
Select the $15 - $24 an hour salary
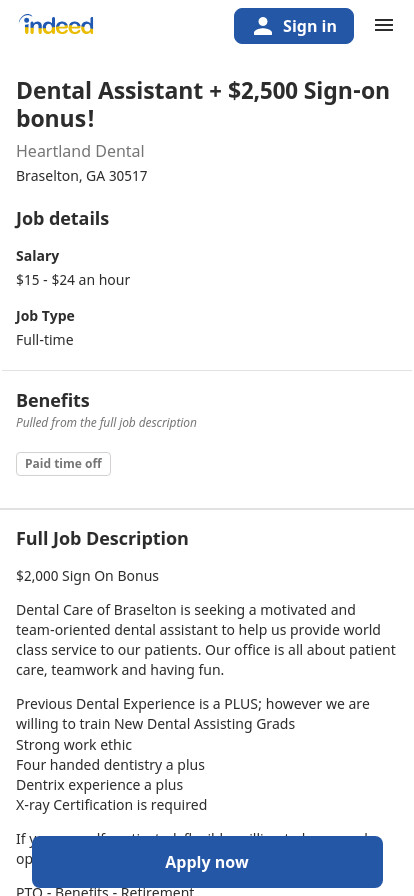pos(73,280)
